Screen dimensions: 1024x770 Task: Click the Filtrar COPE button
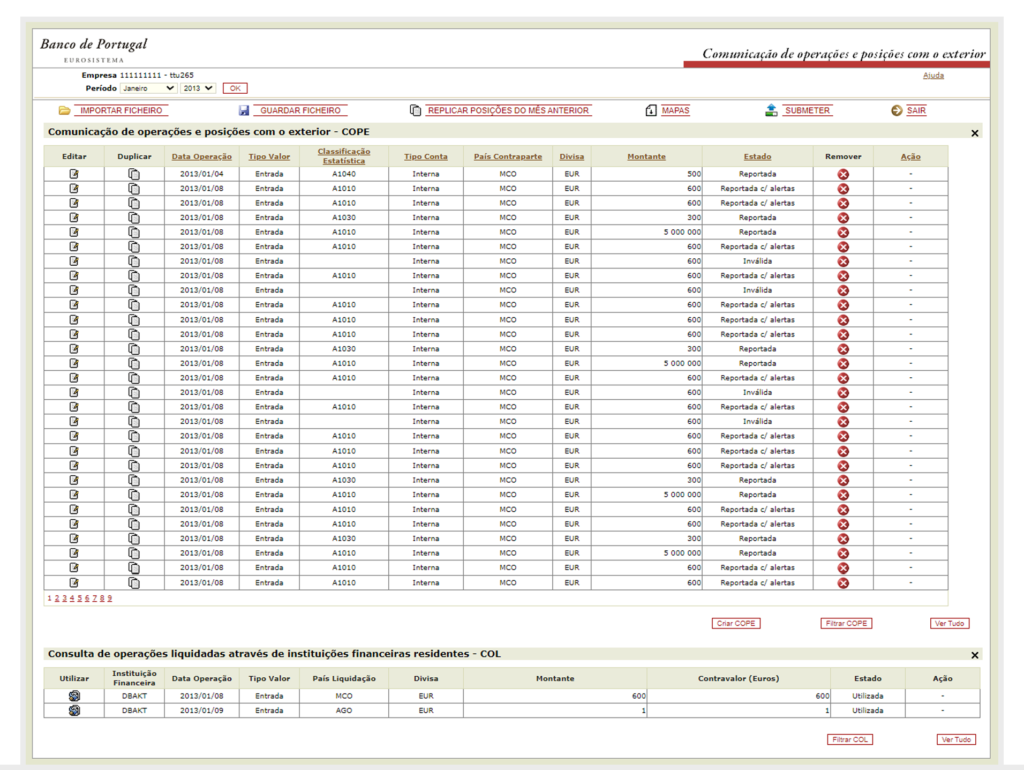coord(846,624)
